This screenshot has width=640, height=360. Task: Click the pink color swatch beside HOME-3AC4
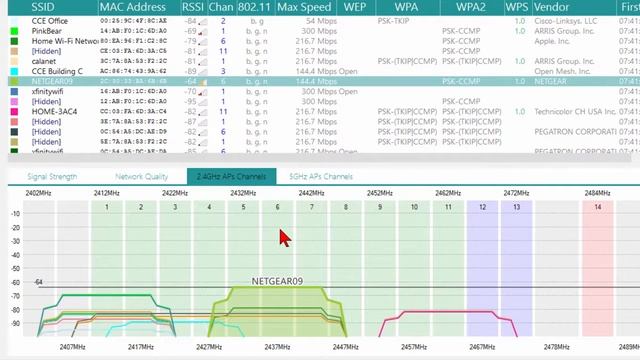14,112
